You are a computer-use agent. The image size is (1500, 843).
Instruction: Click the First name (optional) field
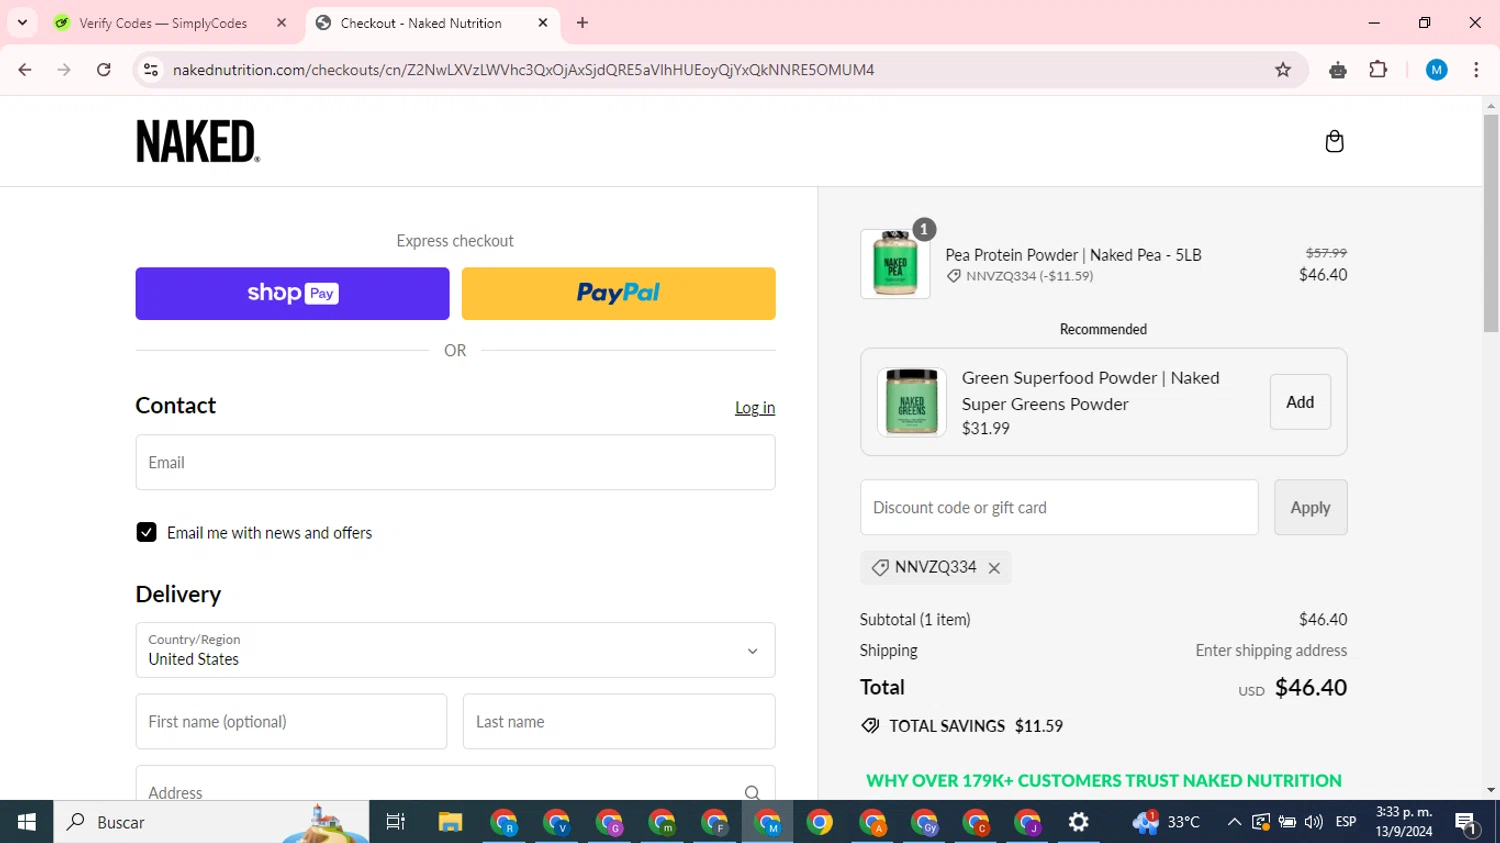point(291,721)
